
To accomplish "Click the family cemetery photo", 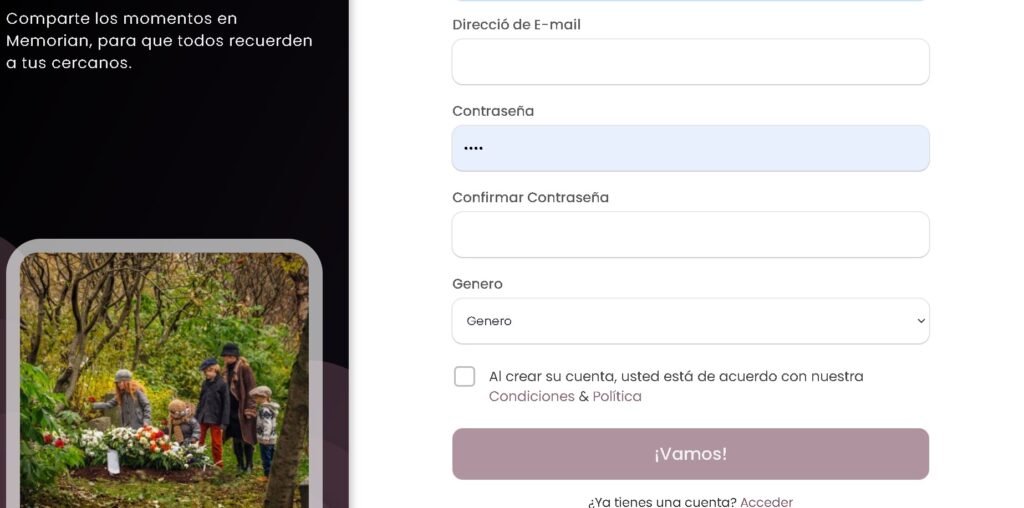I will 164,380.
